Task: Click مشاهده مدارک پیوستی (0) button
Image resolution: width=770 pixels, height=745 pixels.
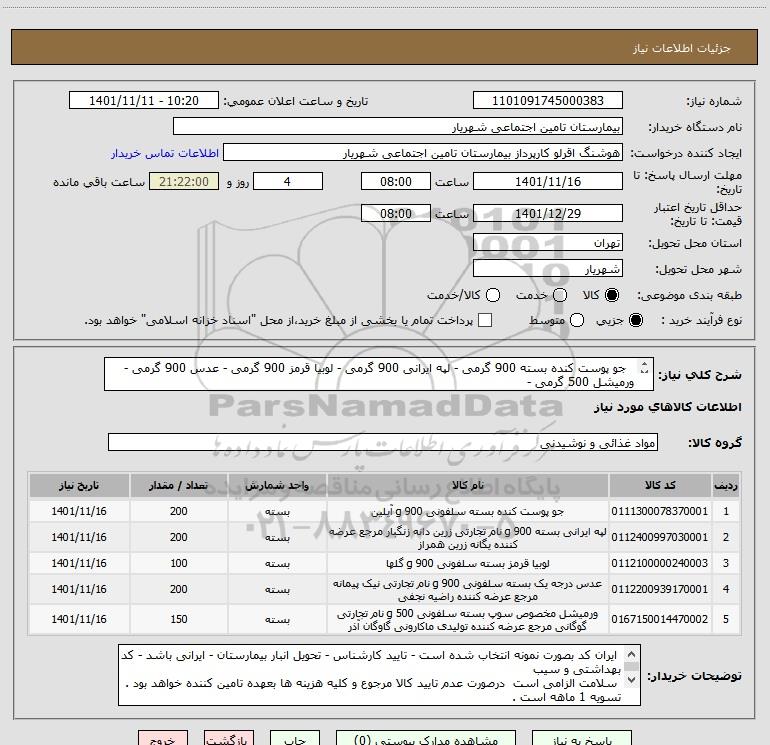Action: point(426,738)
